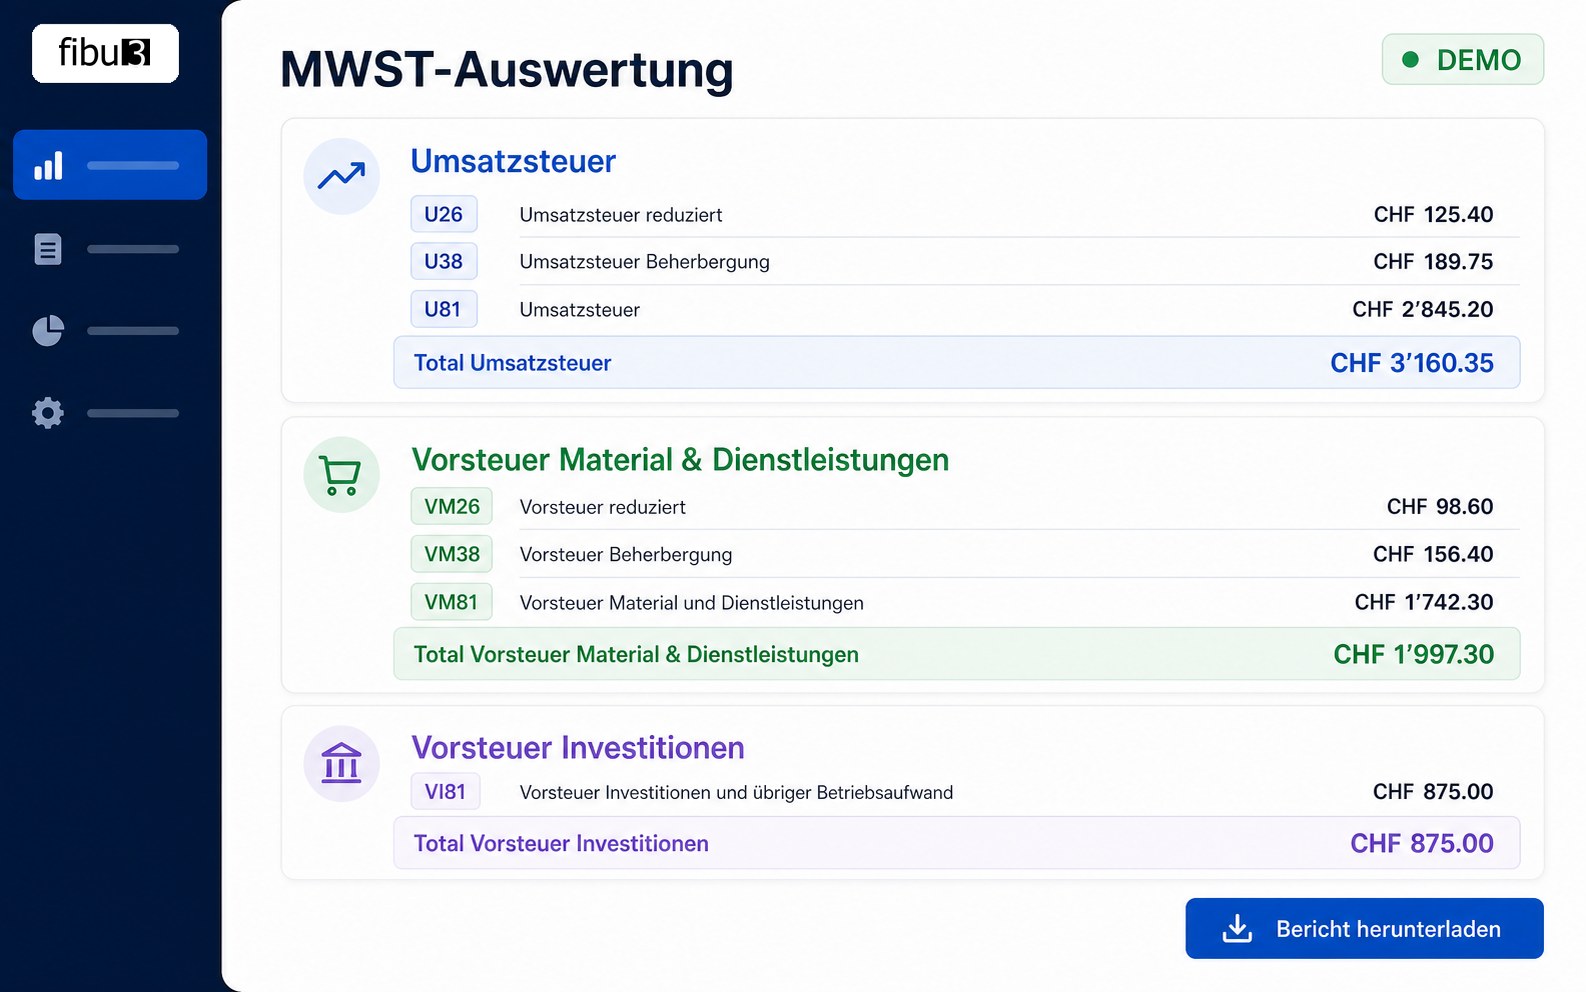Click the U38 code tag
1586x992 pixels.
[444, 262]
